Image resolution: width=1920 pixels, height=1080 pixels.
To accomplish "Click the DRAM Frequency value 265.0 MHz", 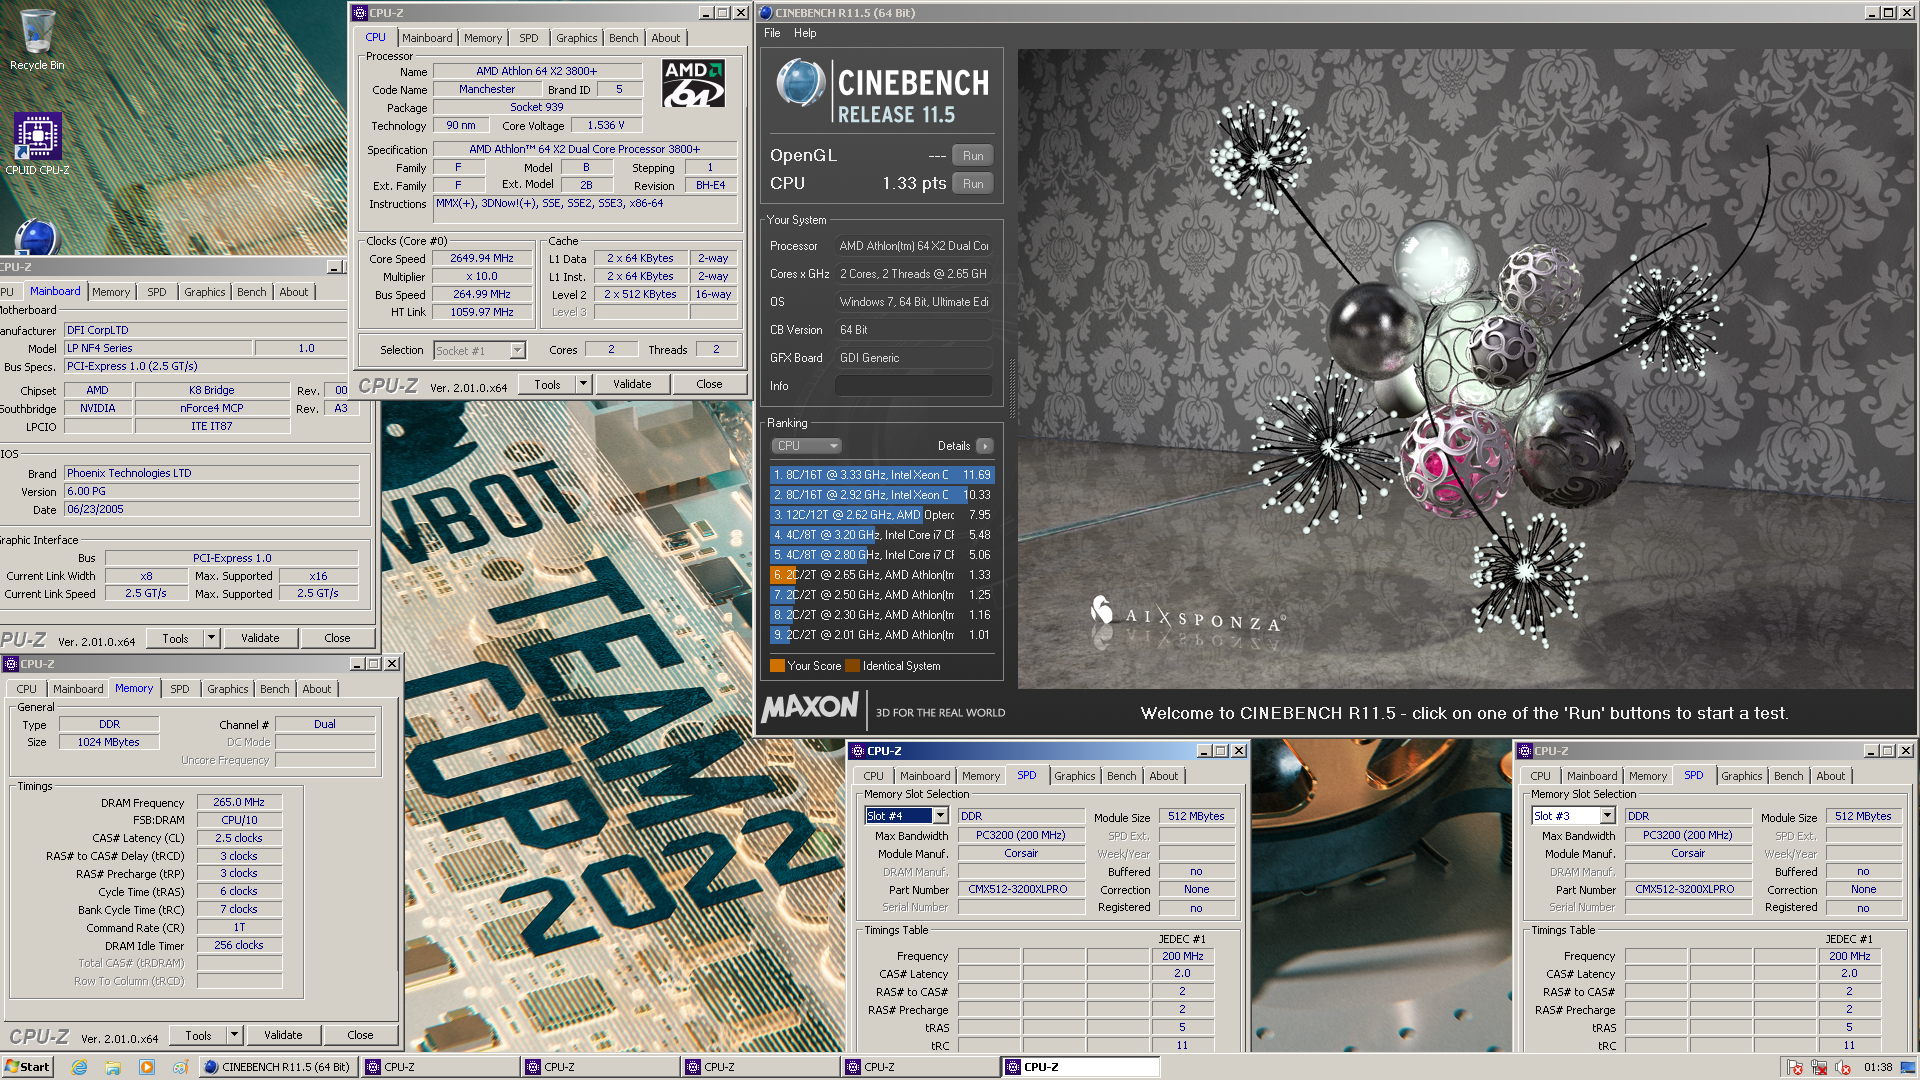I will 239,802.
